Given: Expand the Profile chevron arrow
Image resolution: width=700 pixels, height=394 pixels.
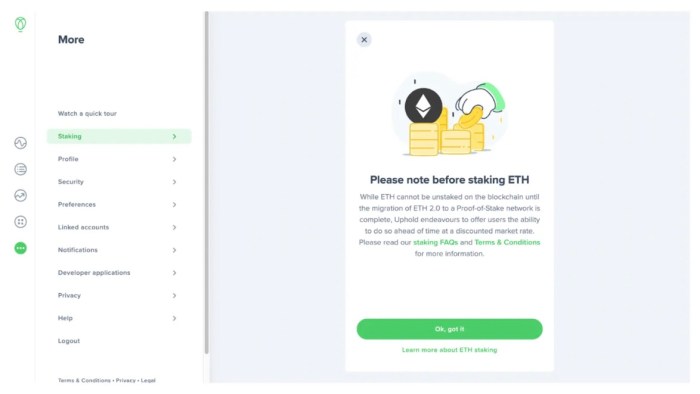Looking at the screenshot, I should [174, 159].
